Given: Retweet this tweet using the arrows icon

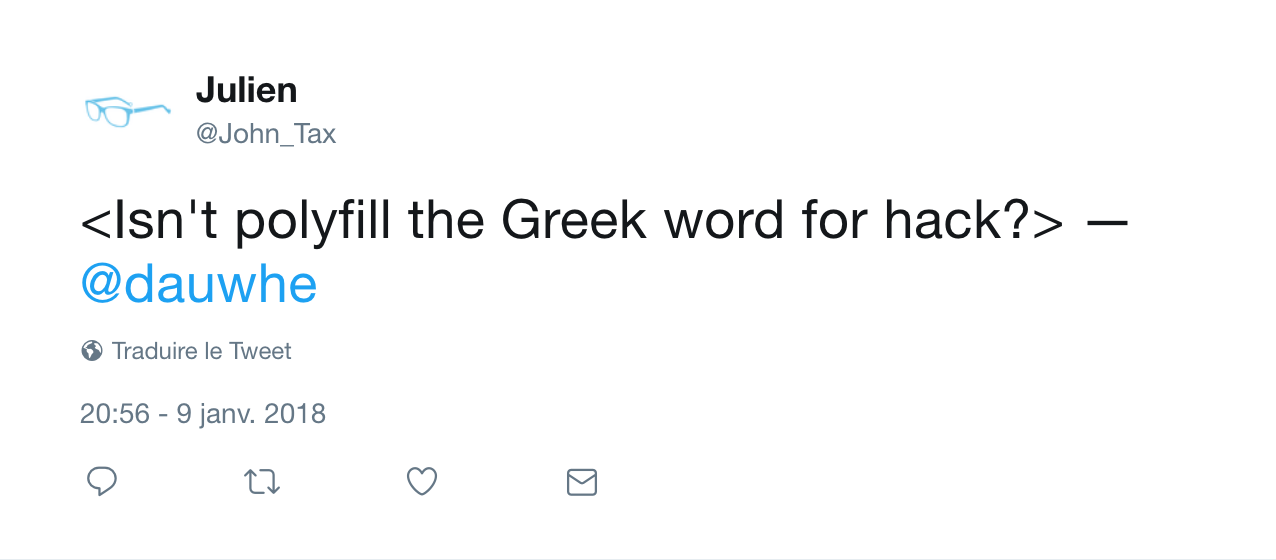Looking at the screenshot, I should (x=262, y=482).
